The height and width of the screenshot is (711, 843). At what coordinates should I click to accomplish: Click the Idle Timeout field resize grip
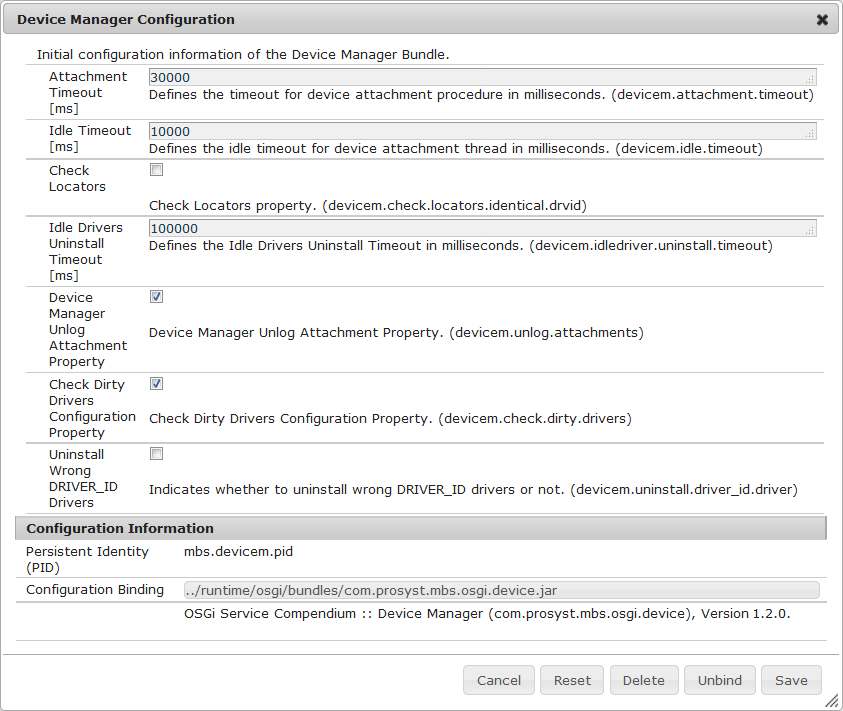[x=811, y=134]
